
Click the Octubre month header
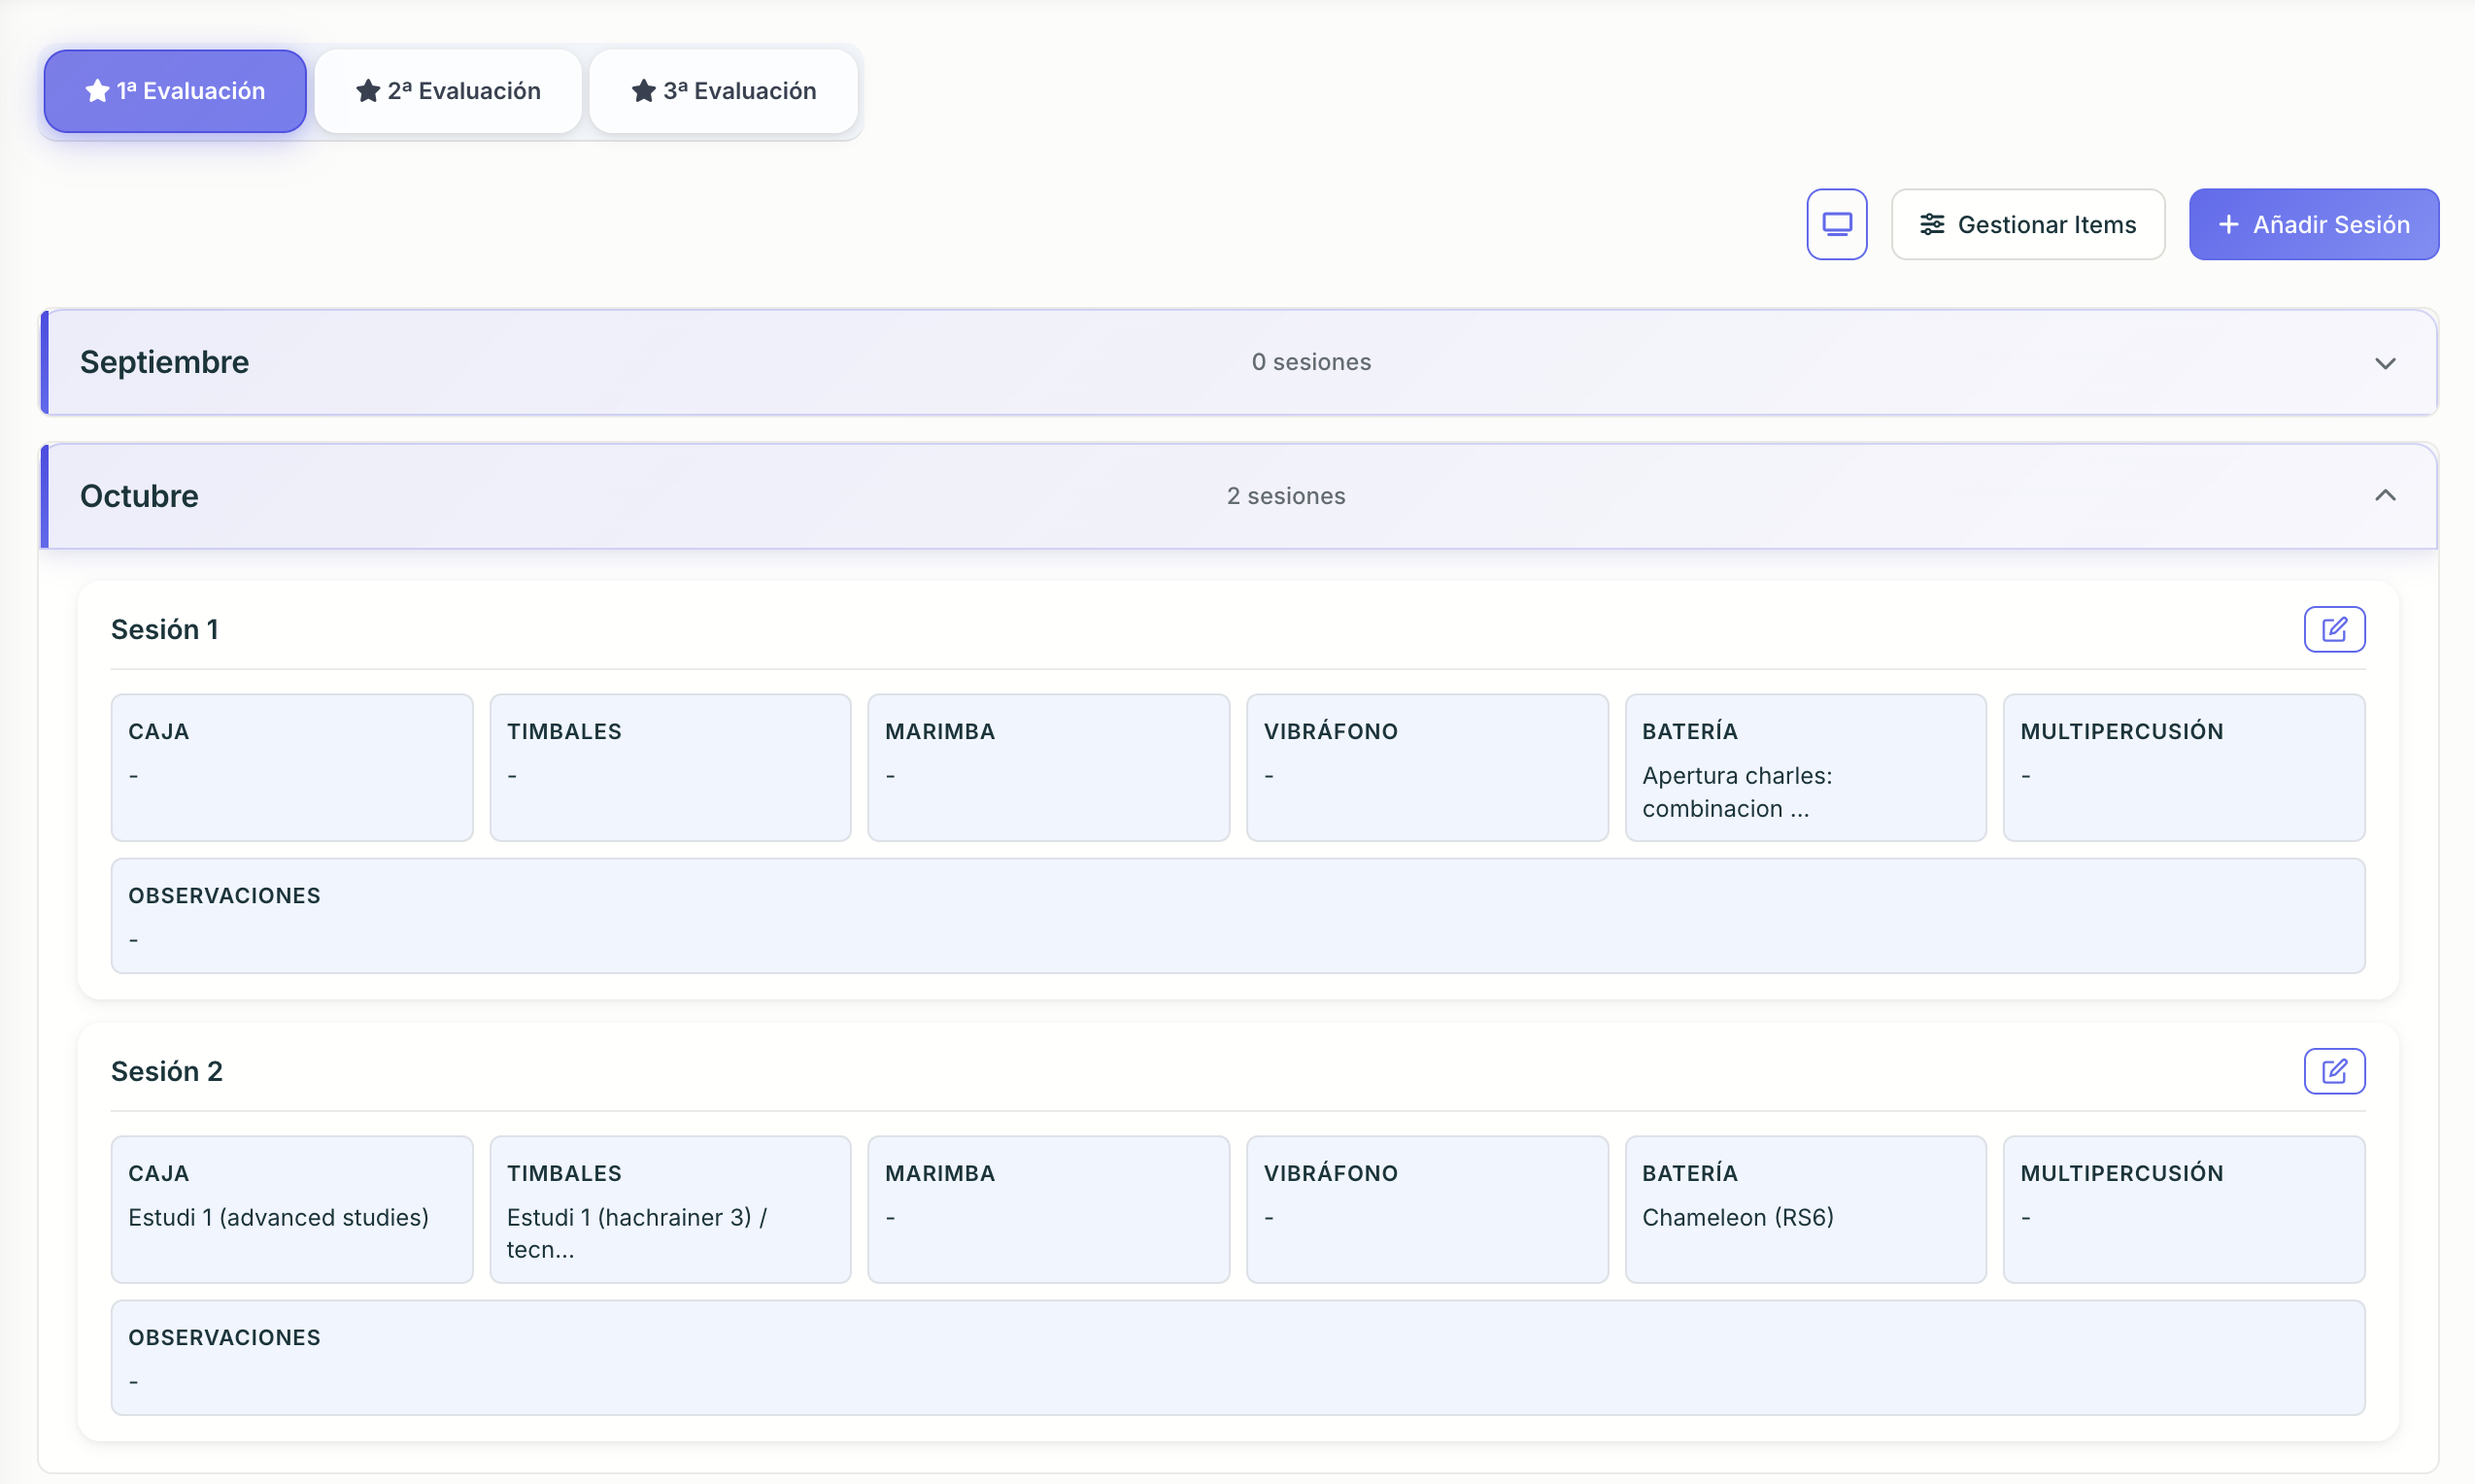point(139,496)
